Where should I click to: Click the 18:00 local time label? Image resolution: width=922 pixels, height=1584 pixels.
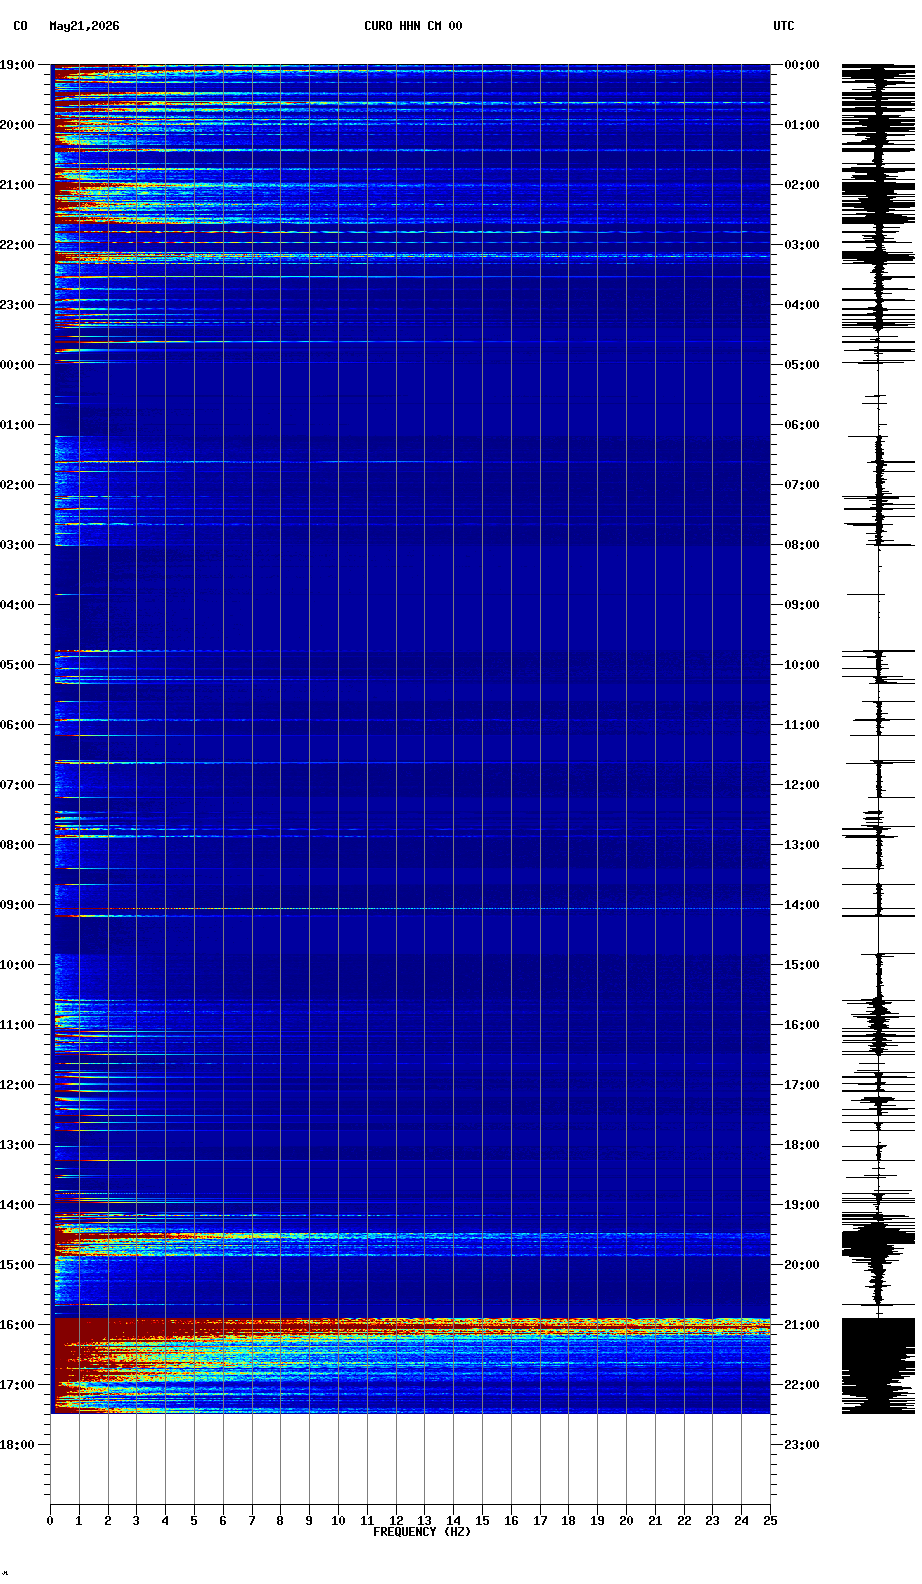point(17,1445)
